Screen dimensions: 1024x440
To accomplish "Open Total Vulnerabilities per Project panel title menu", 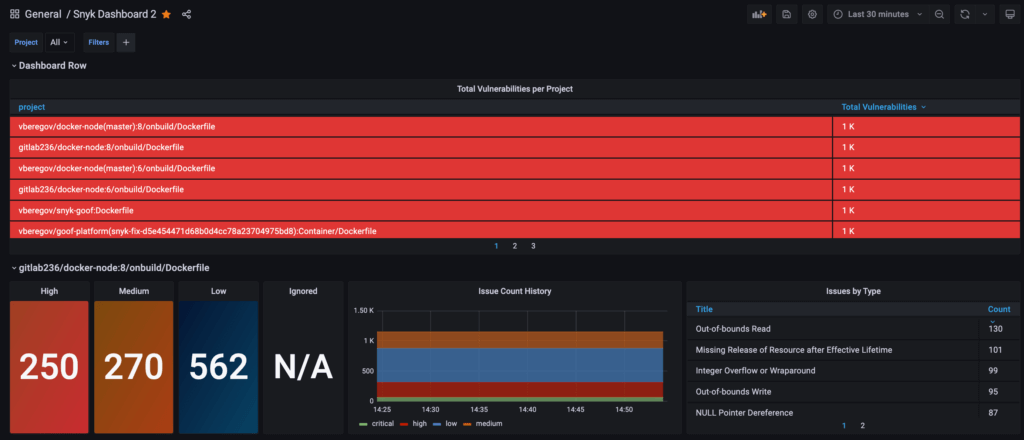I will 515,89.
